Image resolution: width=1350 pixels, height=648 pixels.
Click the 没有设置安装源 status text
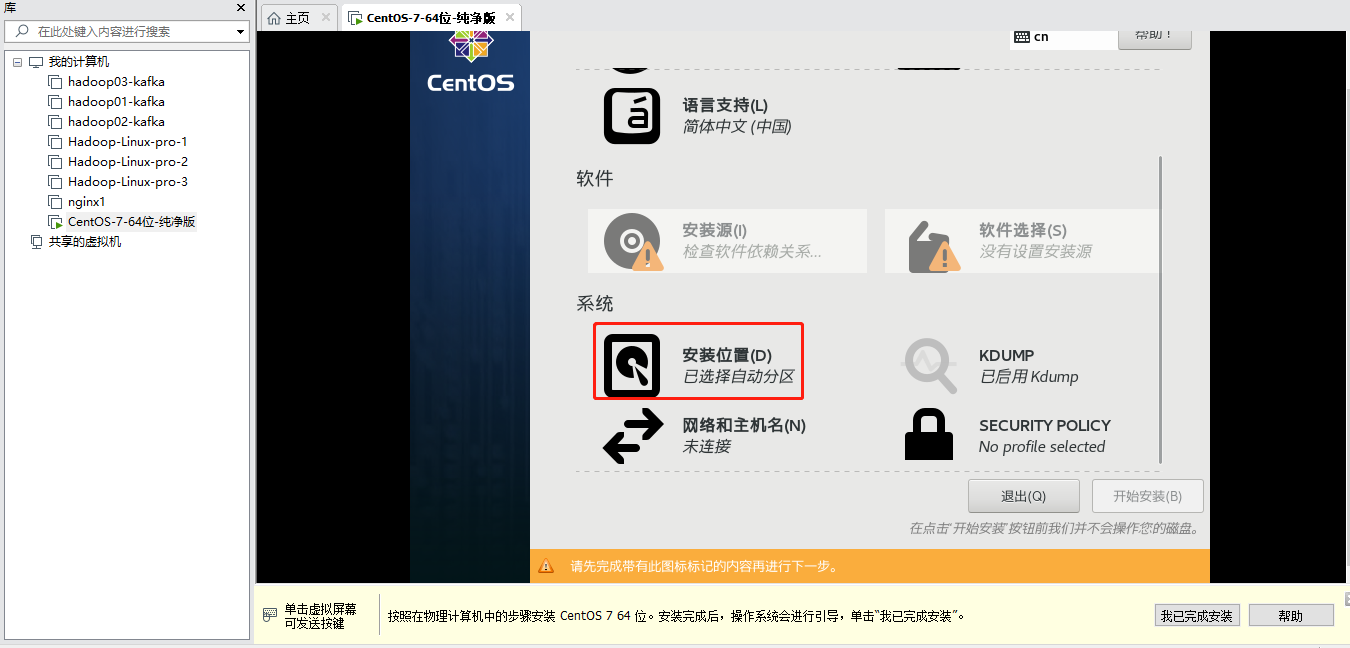point(1035,252)
